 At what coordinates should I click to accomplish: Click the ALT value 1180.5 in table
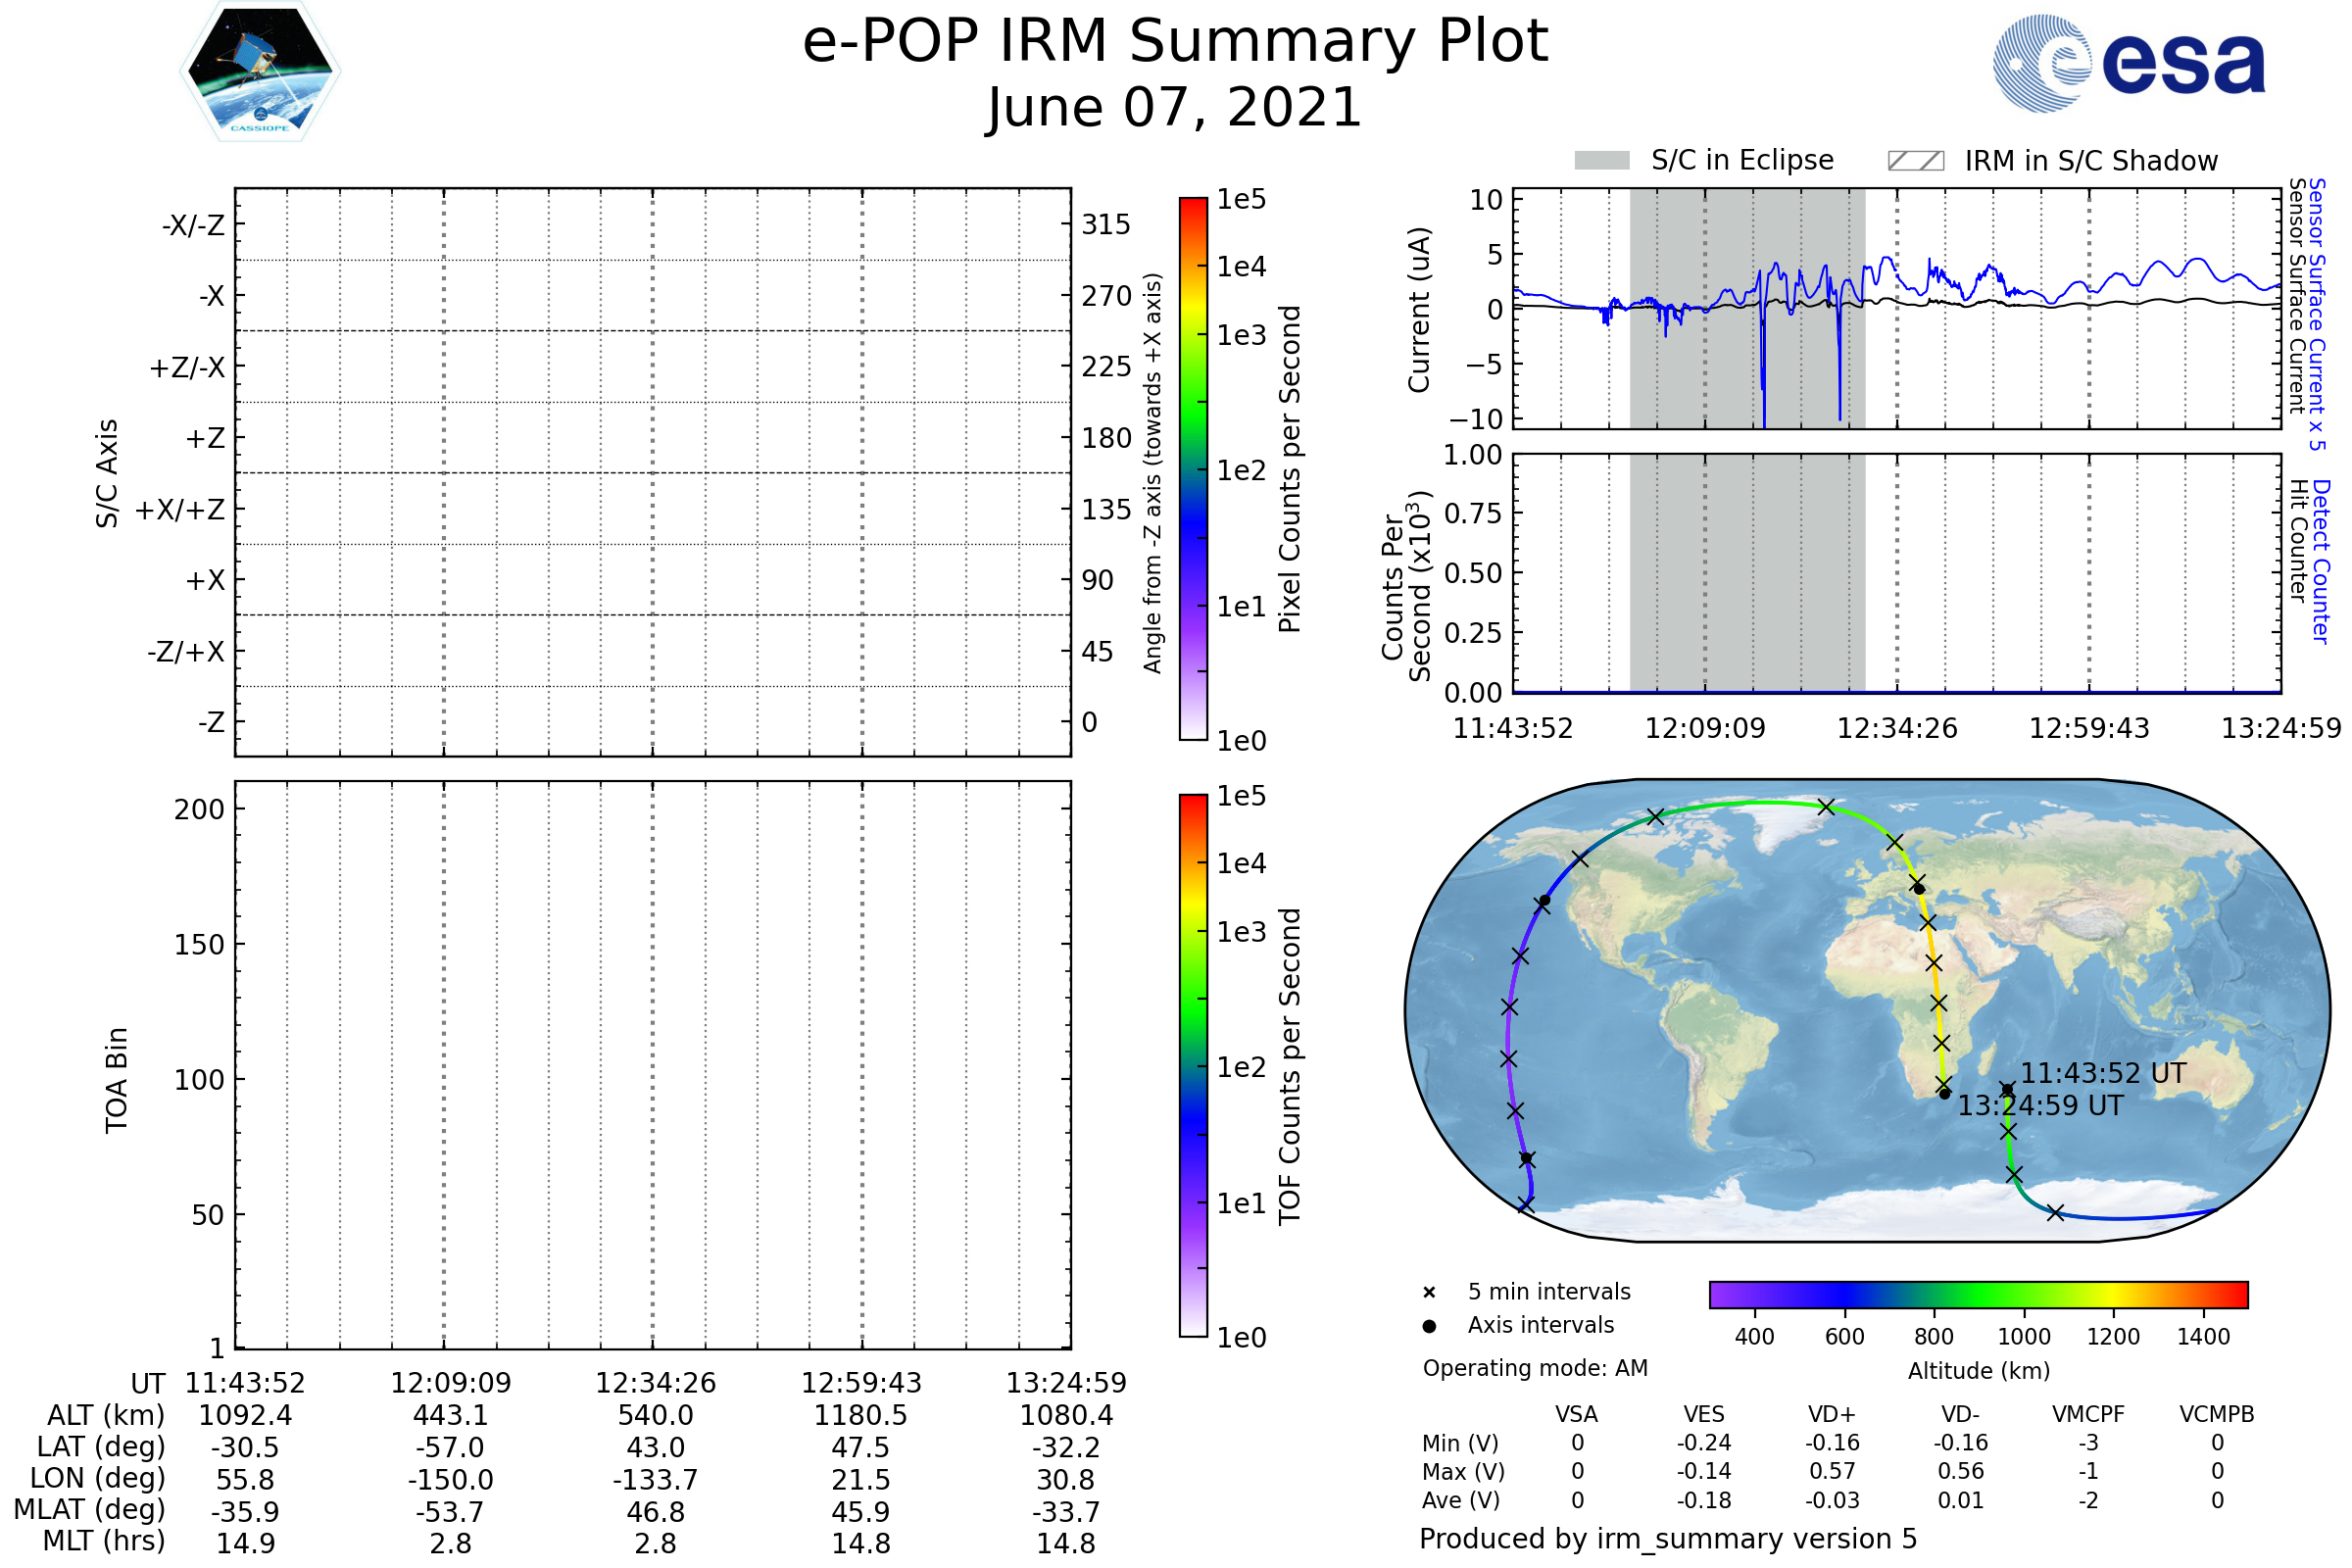860,1415
